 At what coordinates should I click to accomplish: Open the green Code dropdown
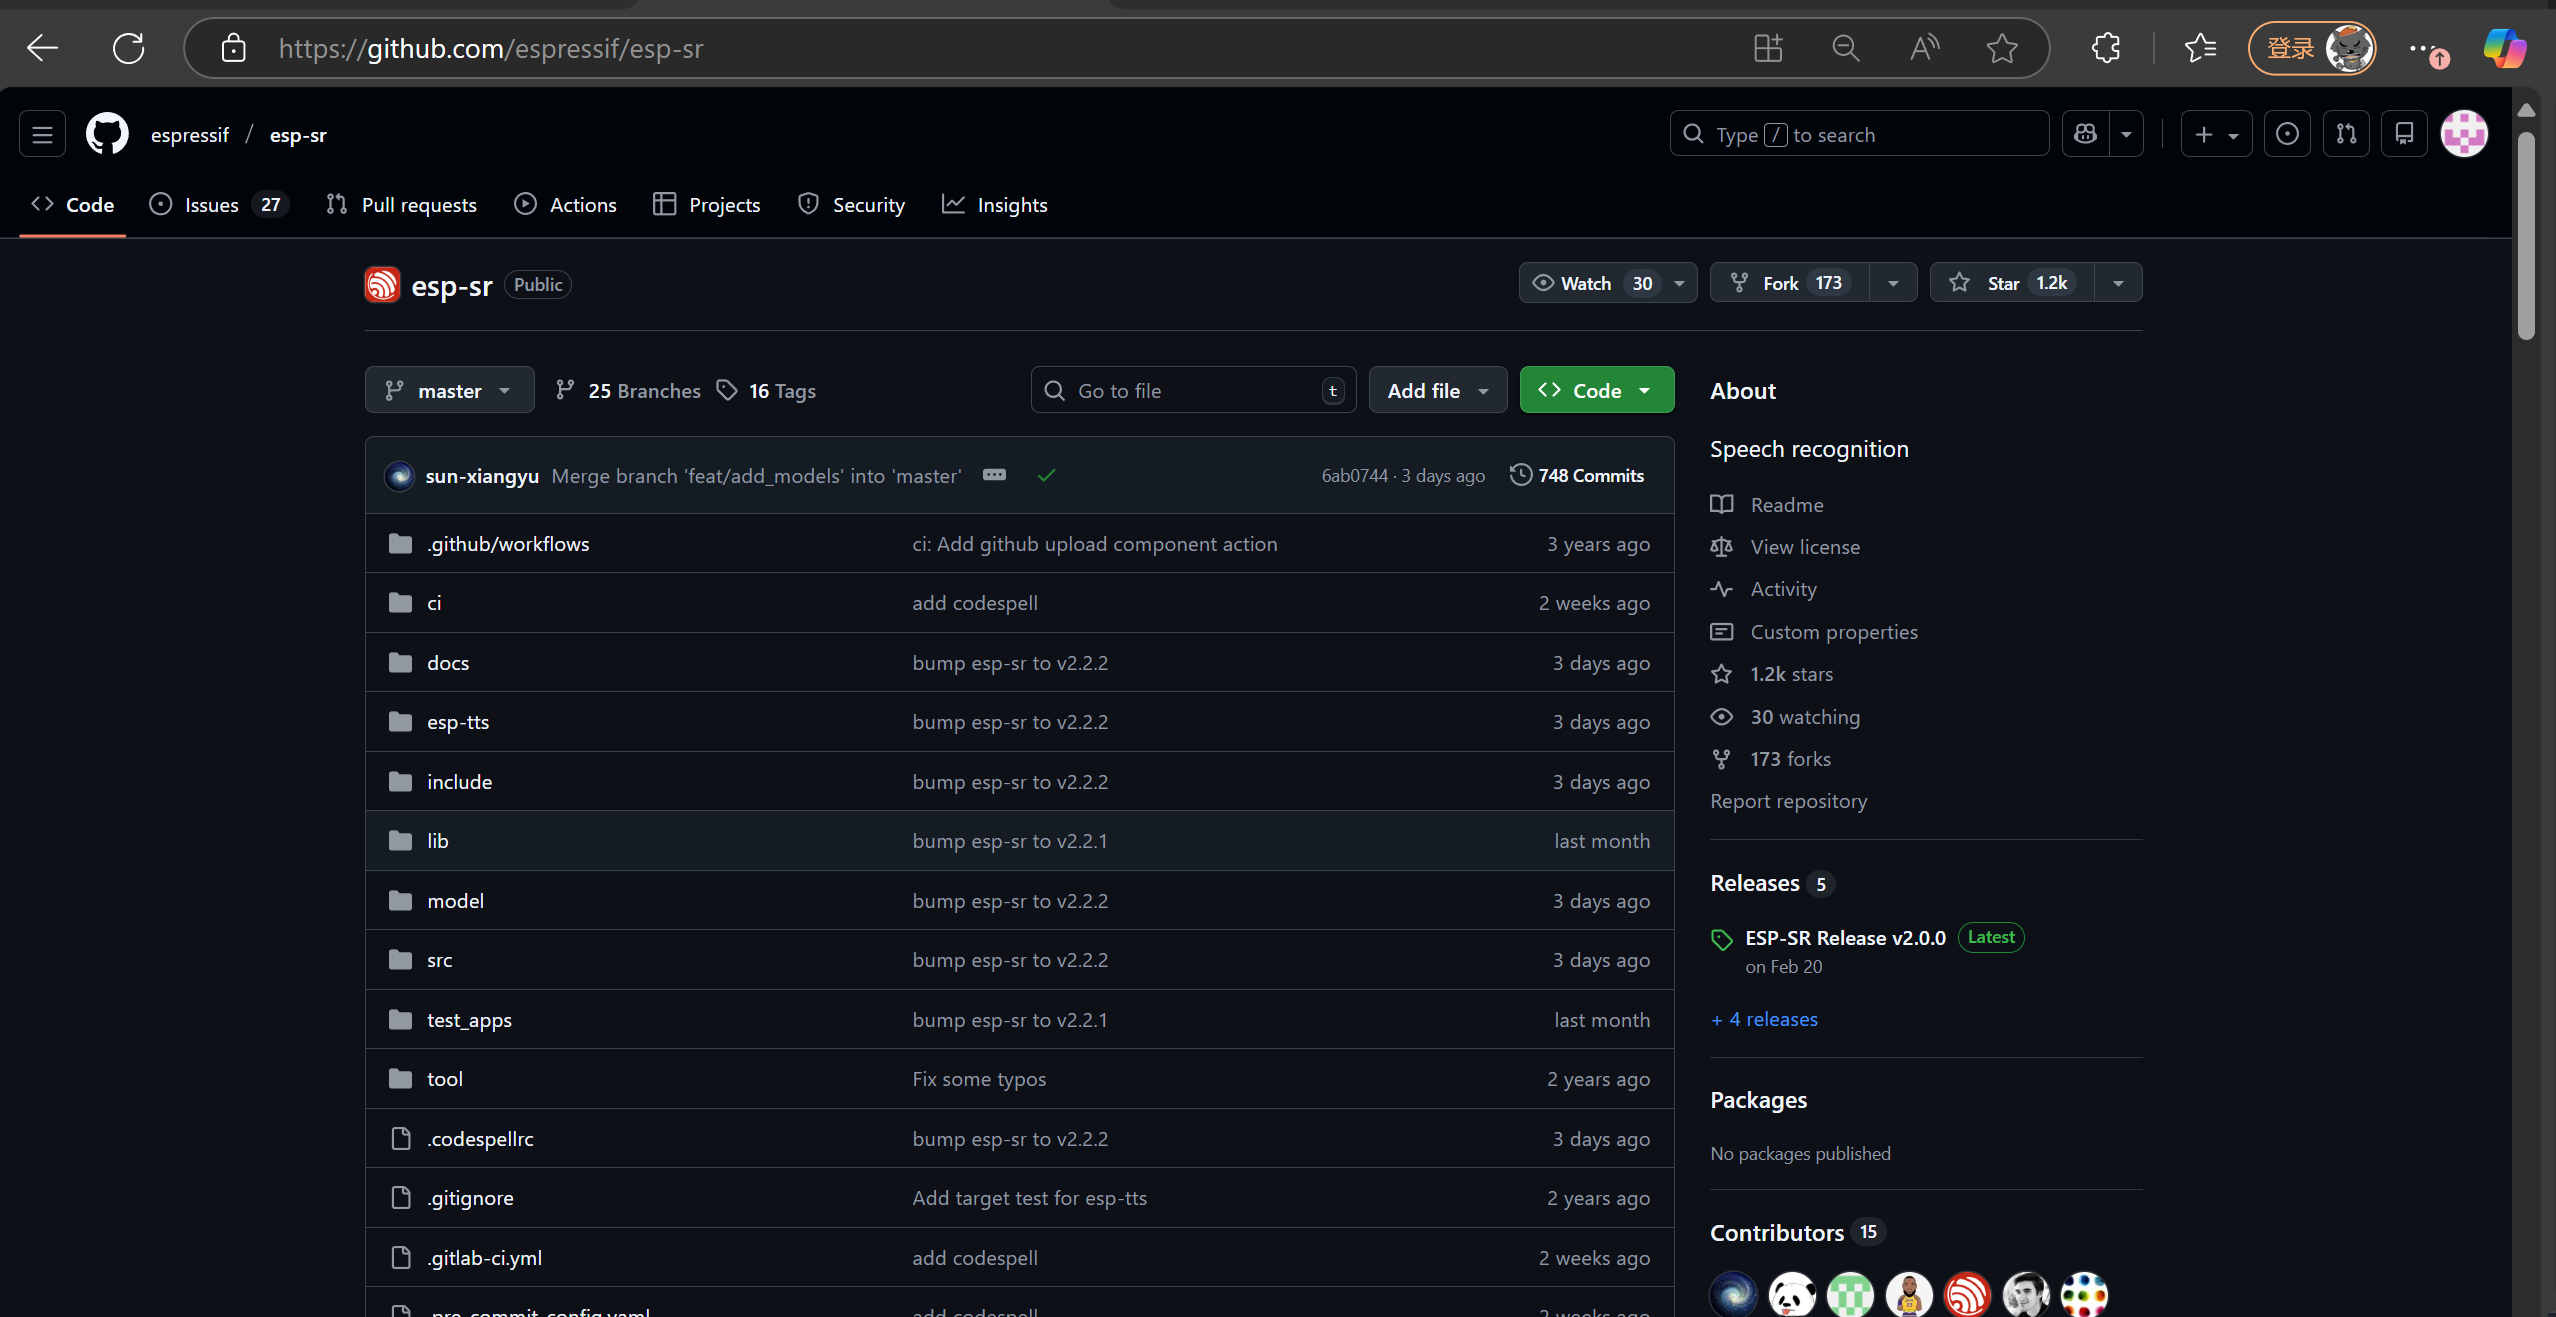[x=1596, y=390]
